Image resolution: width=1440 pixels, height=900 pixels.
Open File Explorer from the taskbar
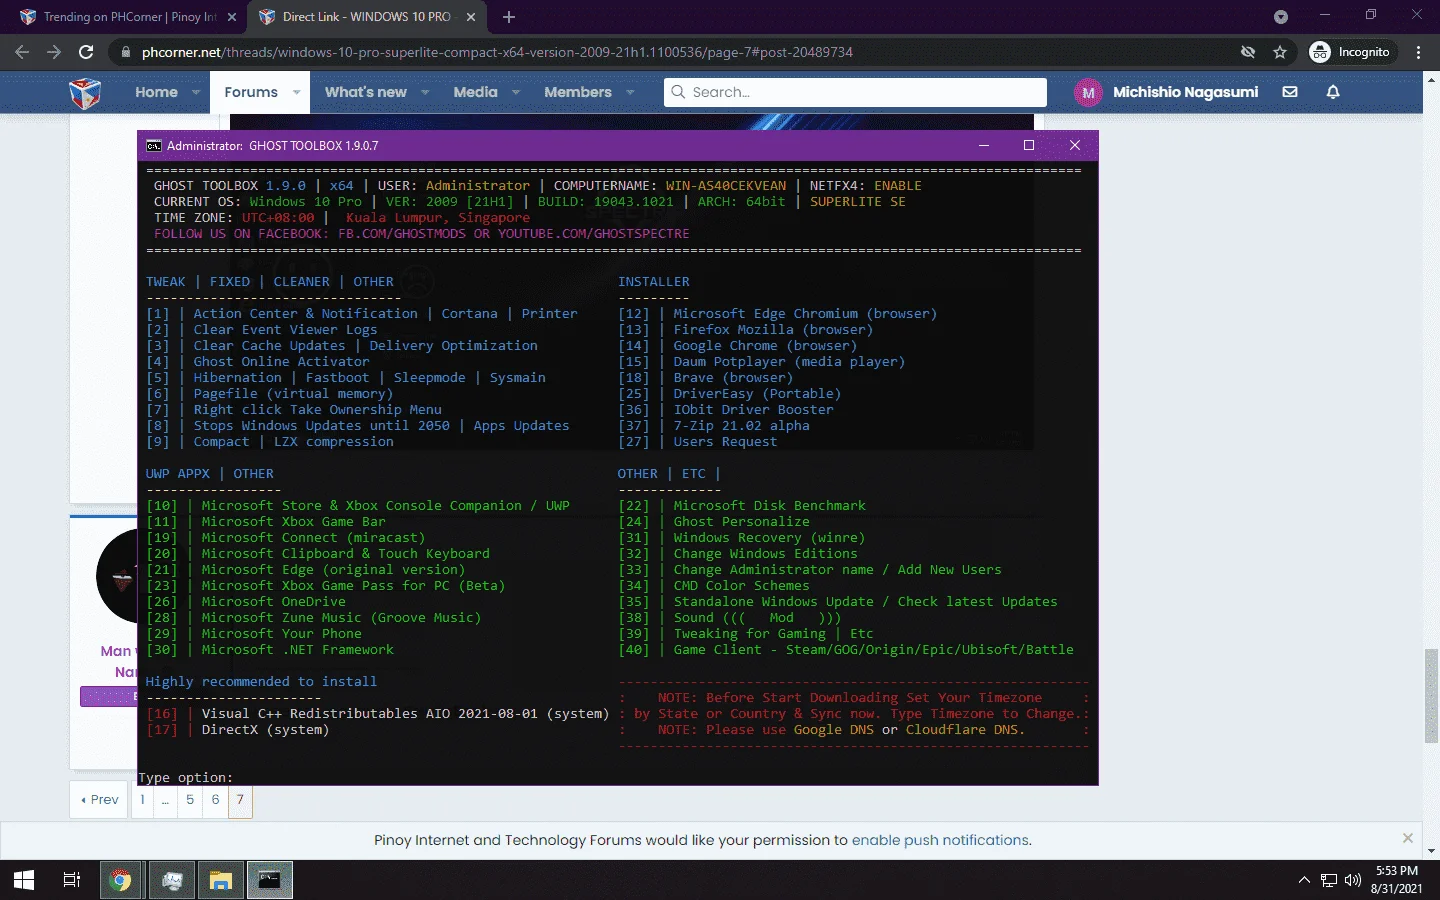[x=221, y=880]
